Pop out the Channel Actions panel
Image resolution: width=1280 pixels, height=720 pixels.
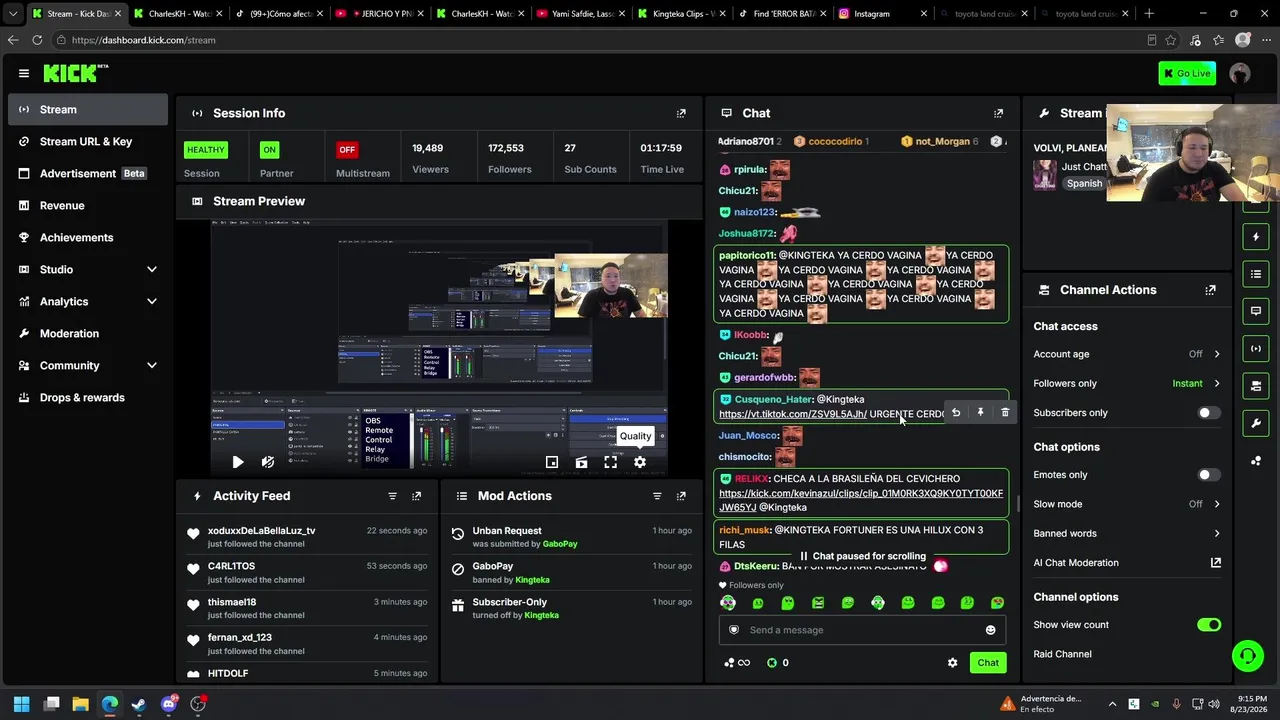tap(1210, 290)
